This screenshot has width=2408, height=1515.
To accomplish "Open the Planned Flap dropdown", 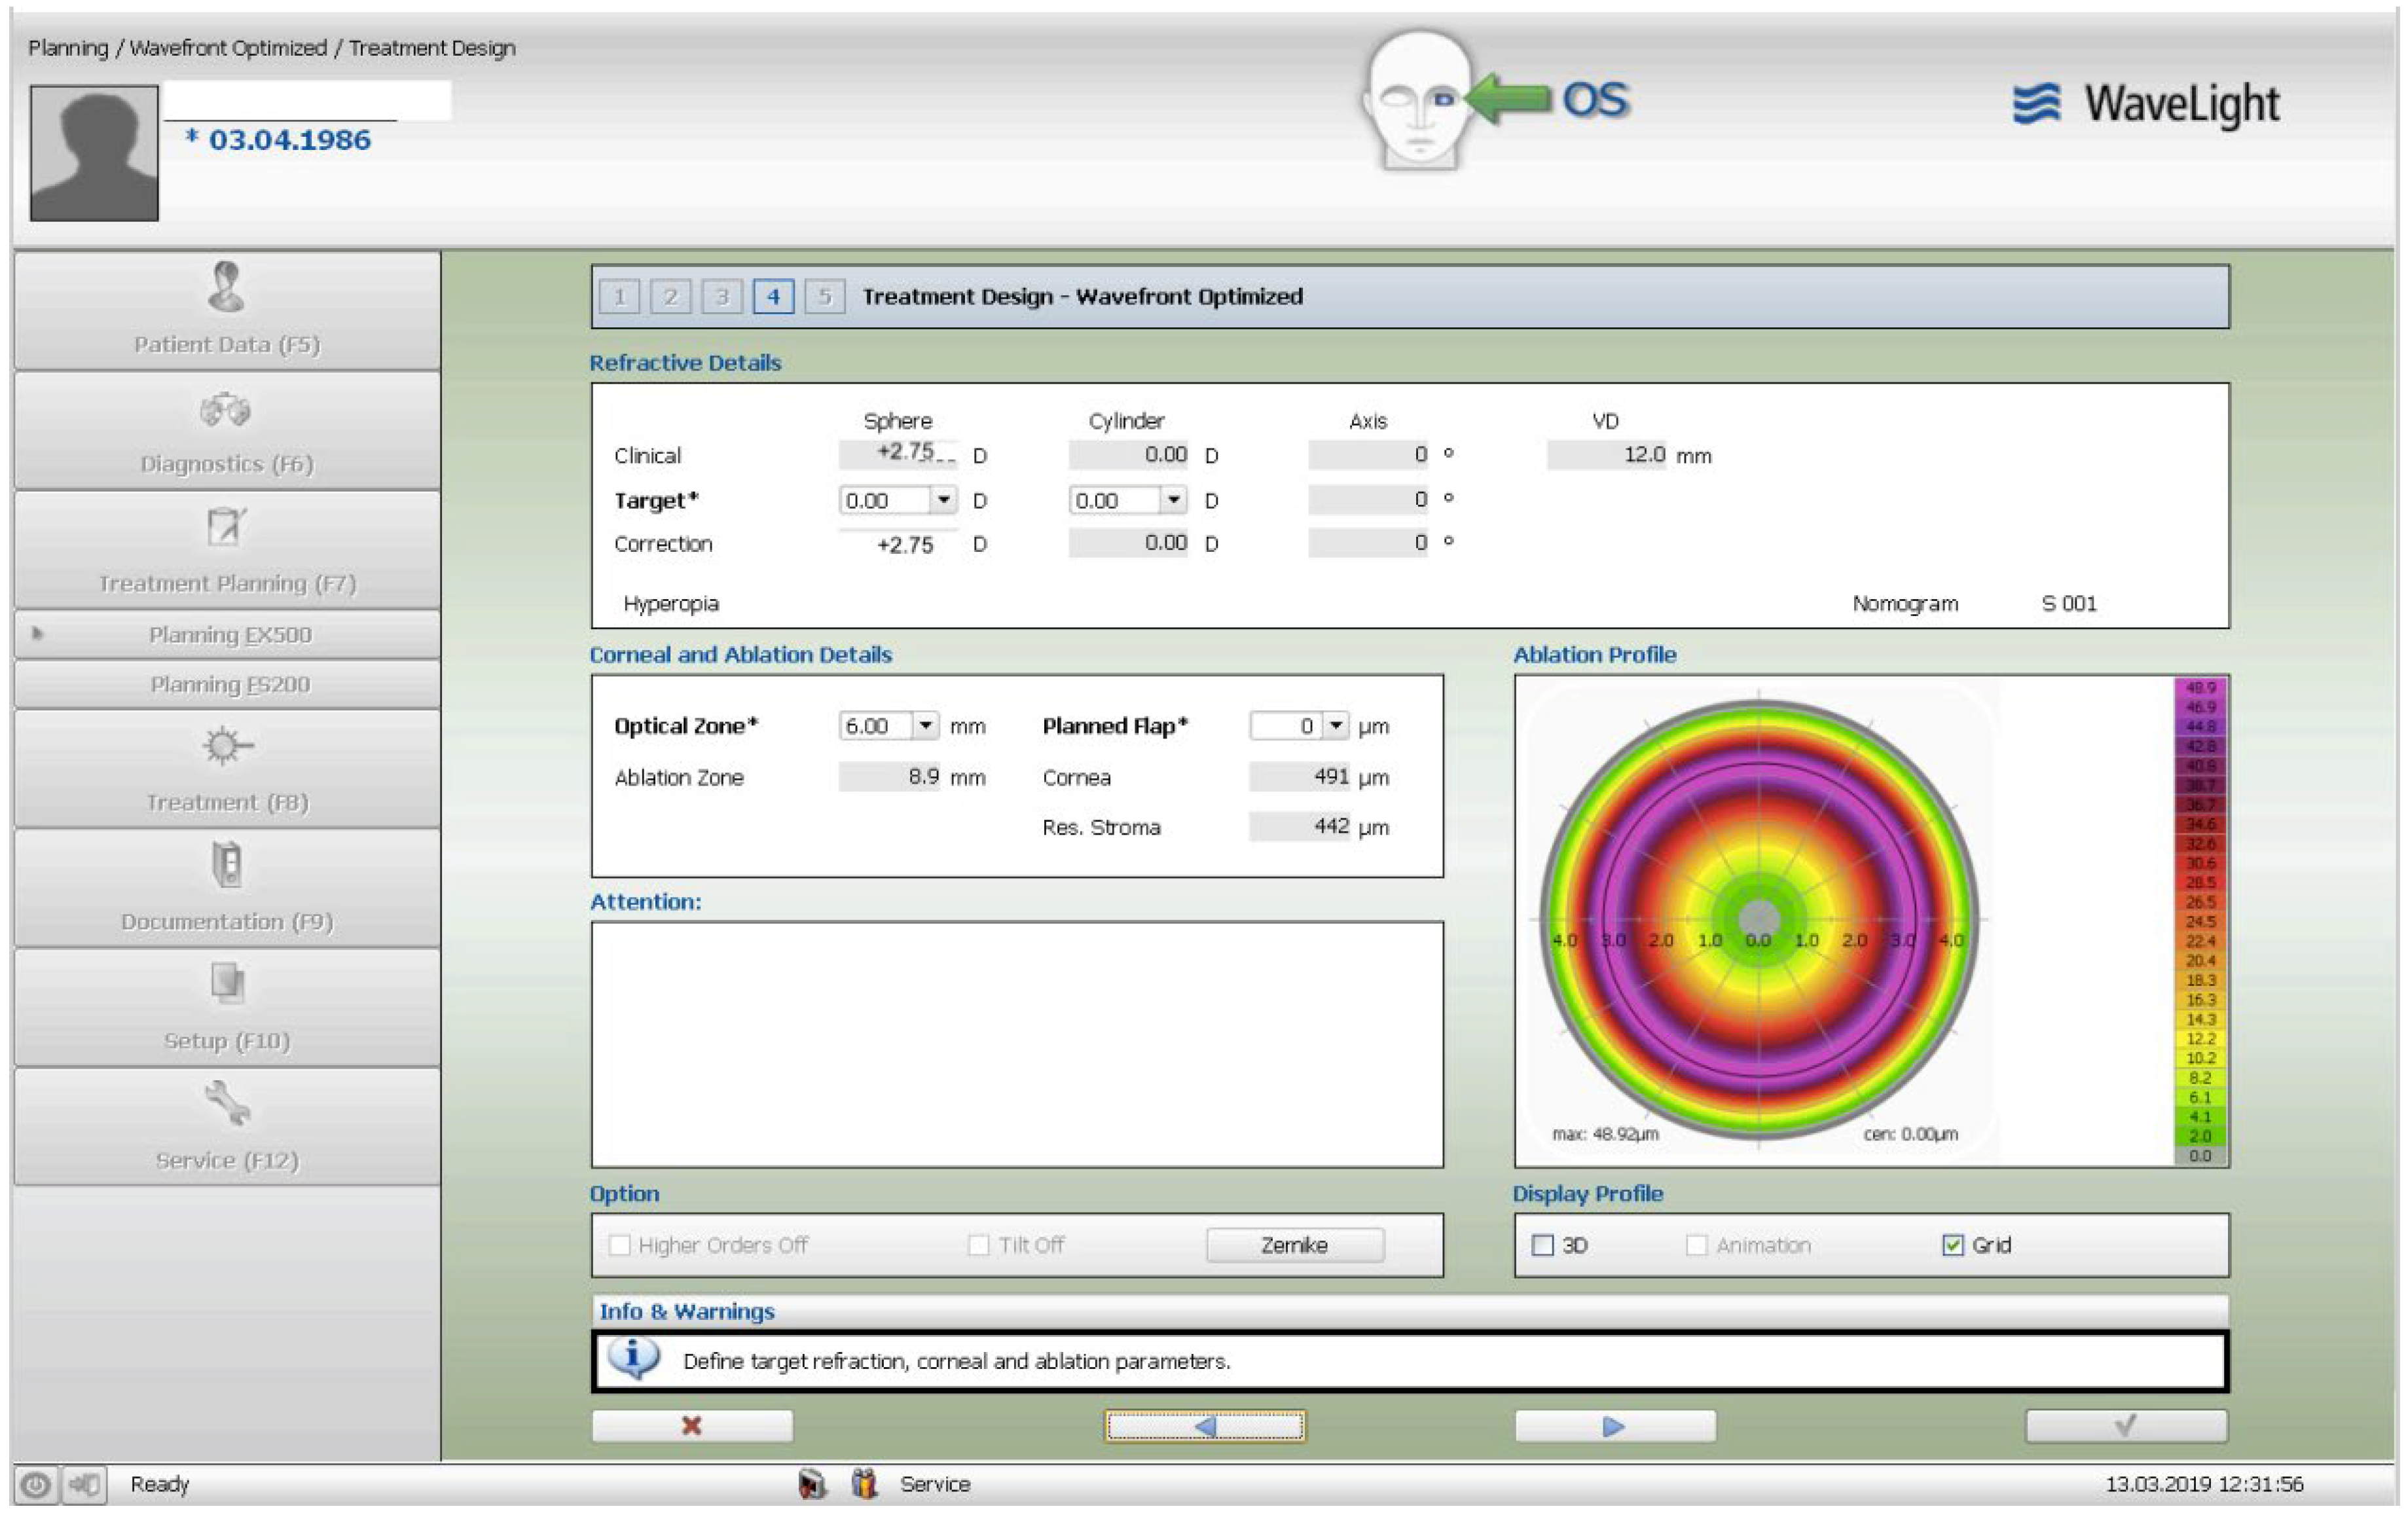I will coord(1336,725).
